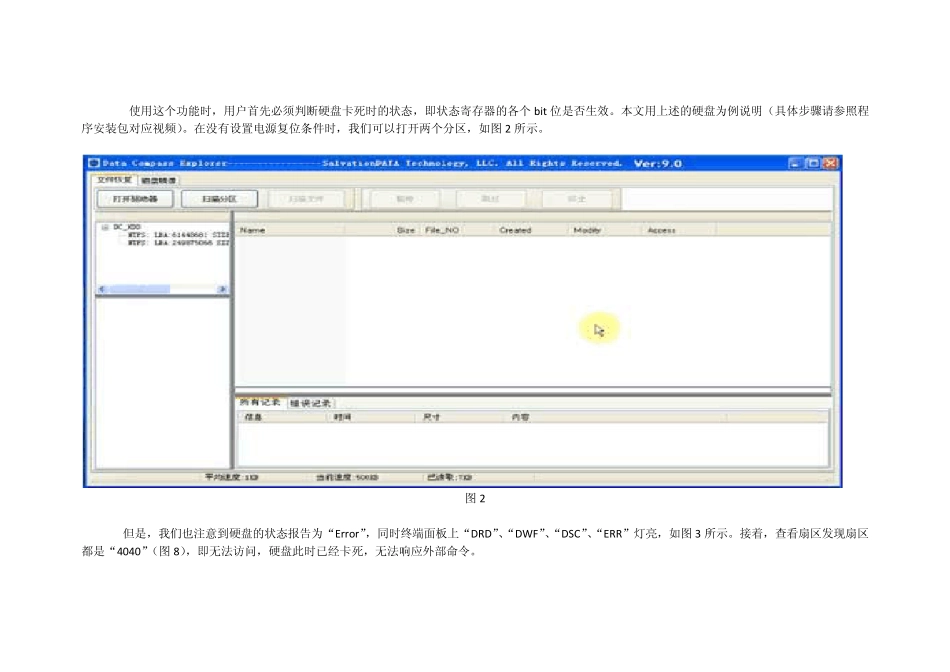Viewport: 950px width, 672px height.
Task: Open the 所有记录 log tab
Action: point(261,402)
